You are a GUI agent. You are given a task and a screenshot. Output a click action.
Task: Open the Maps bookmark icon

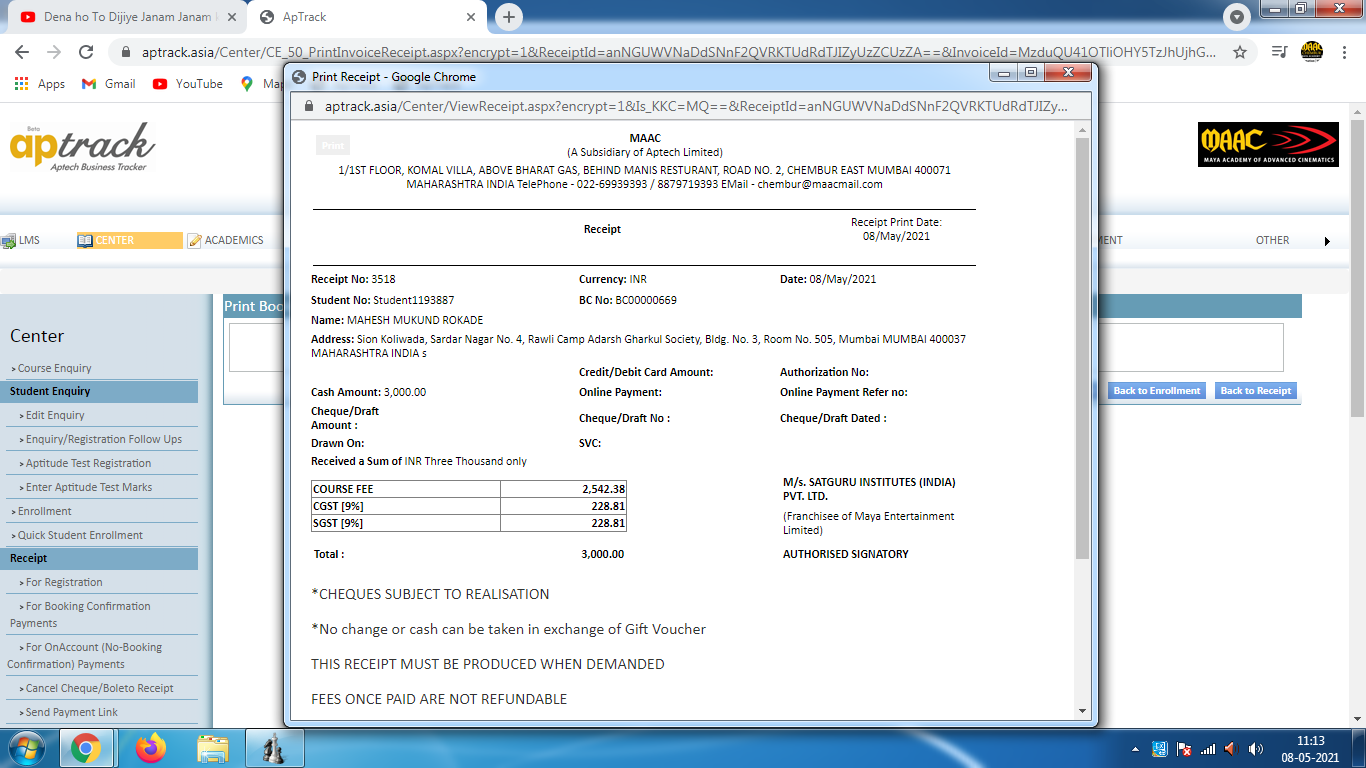(x=247, y=84)
